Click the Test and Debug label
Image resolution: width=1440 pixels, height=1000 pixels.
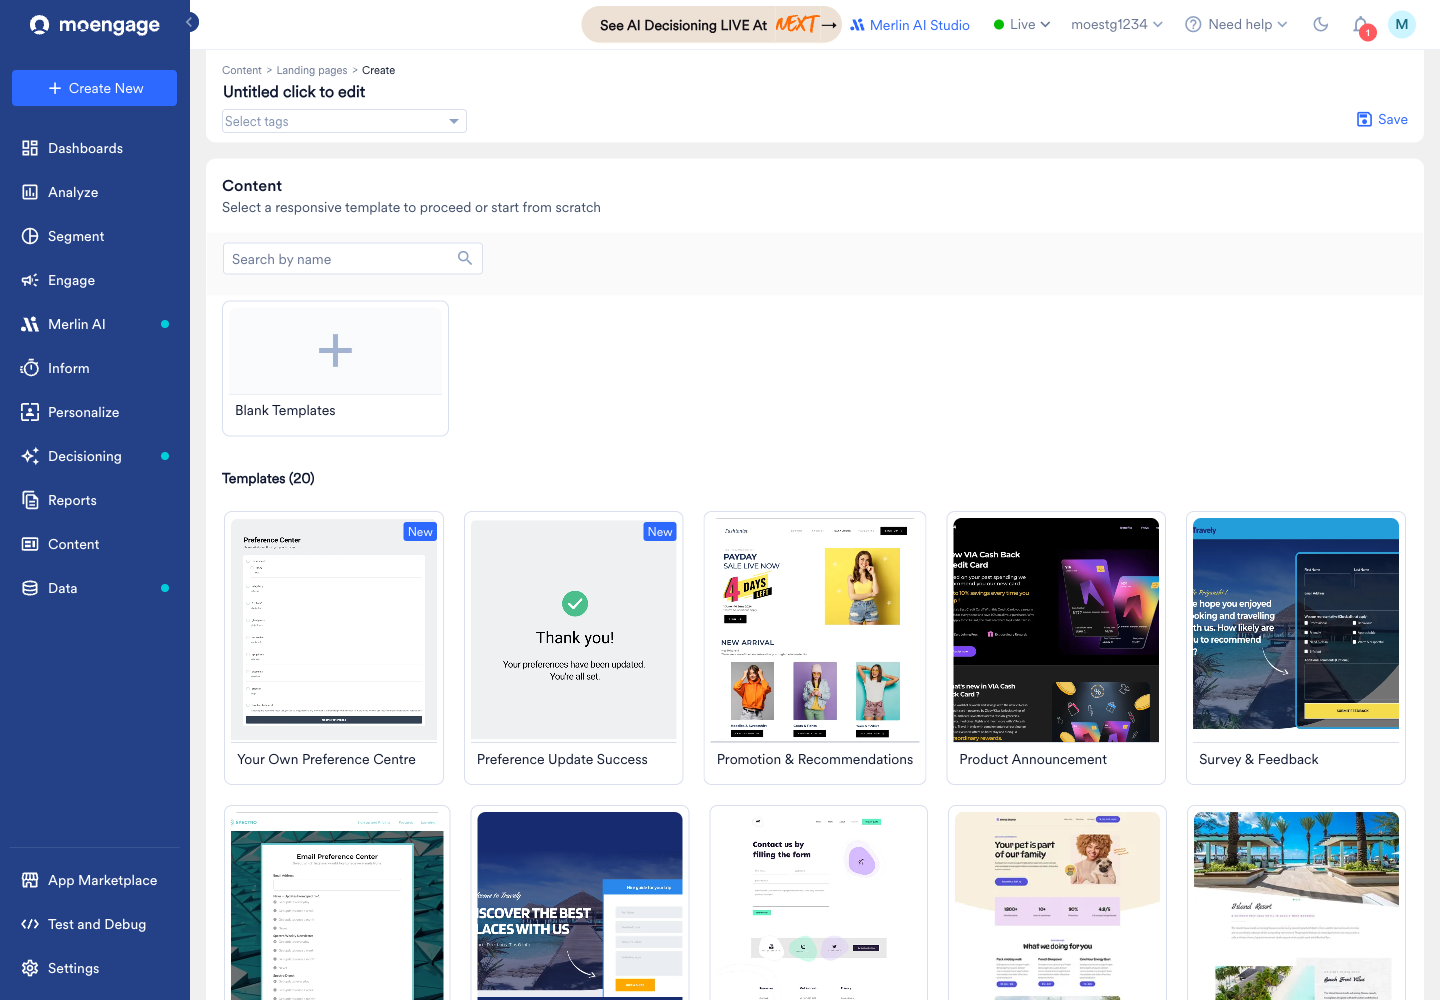point(97,924)
